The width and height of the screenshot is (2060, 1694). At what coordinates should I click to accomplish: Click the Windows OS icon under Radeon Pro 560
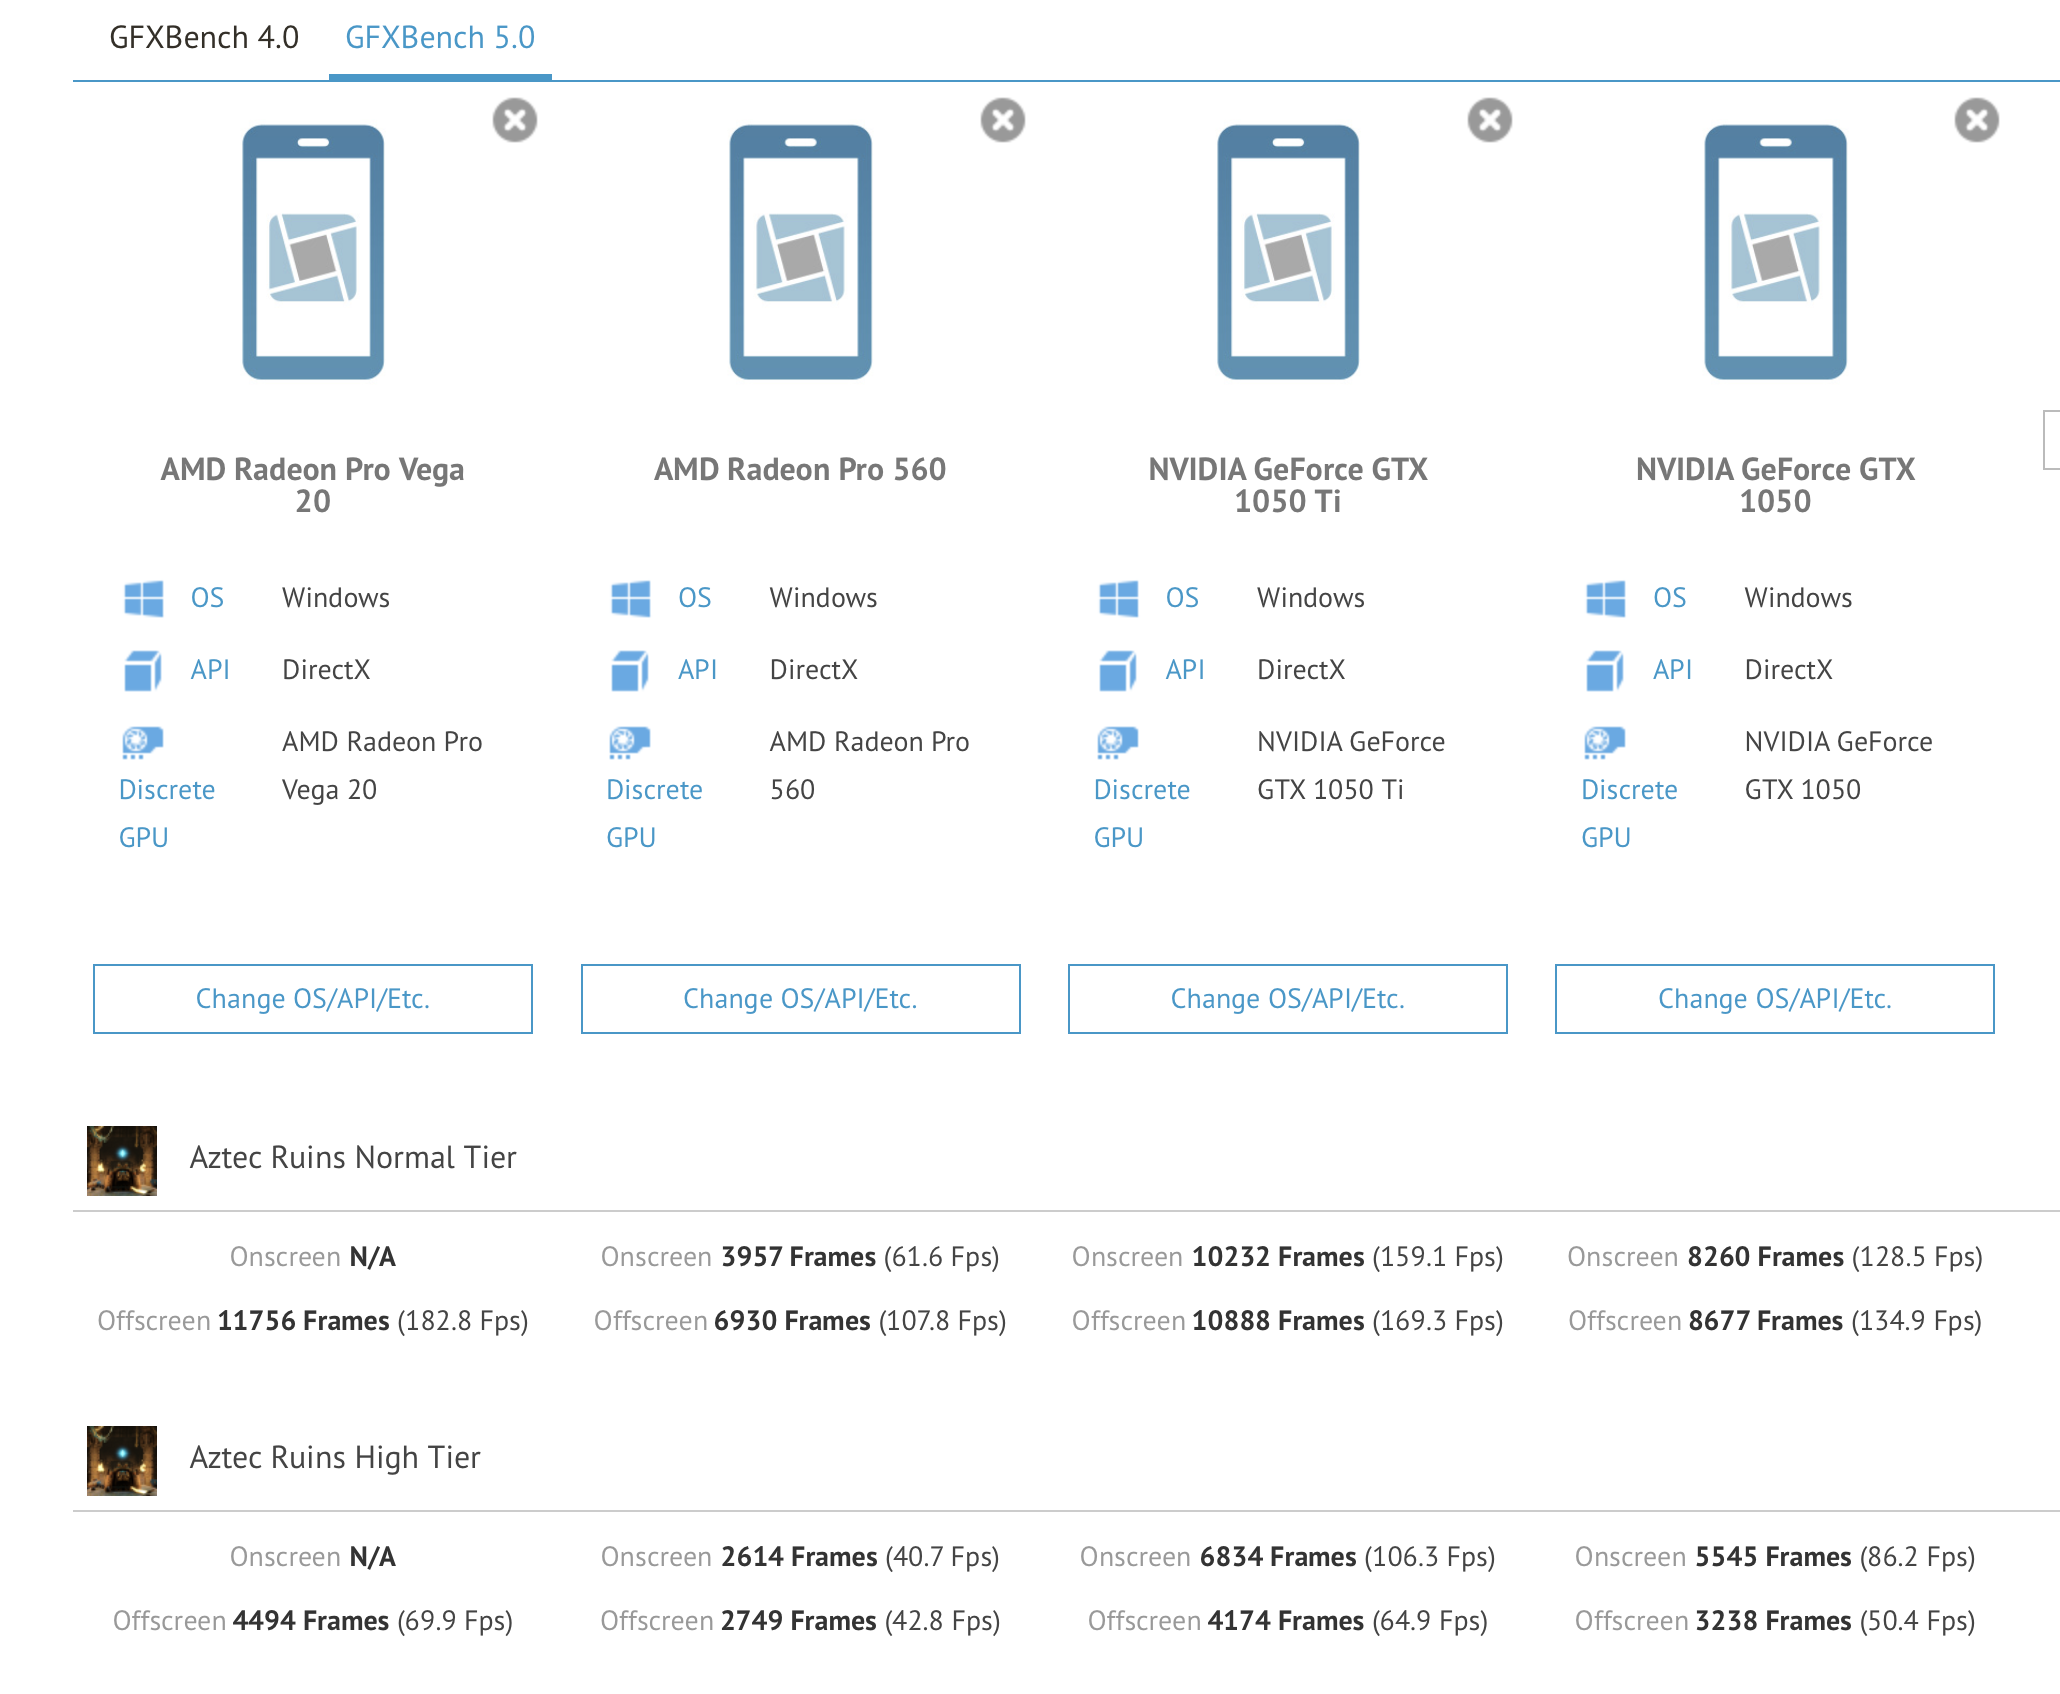[x=631, y=598]
